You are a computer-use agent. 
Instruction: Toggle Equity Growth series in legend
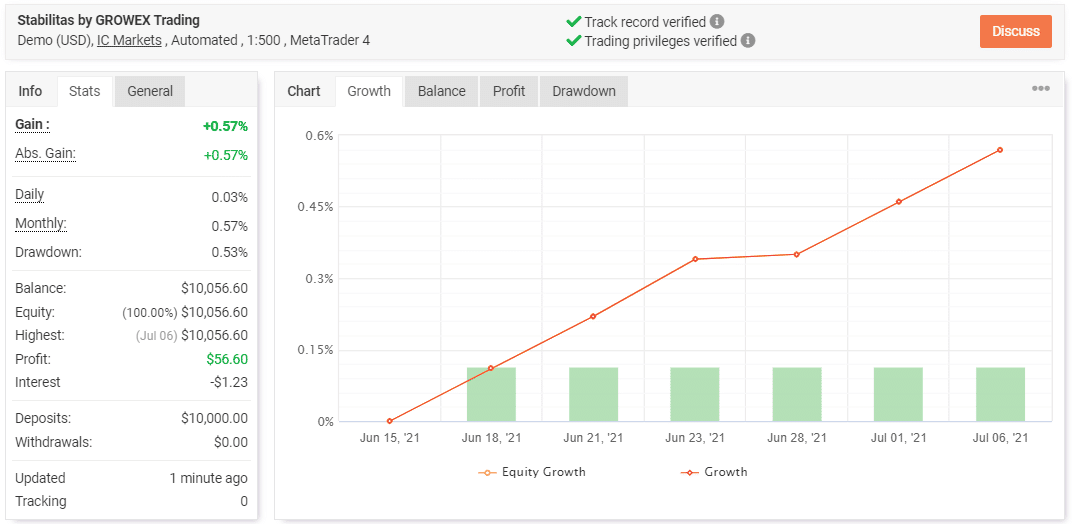click(531, 472)
